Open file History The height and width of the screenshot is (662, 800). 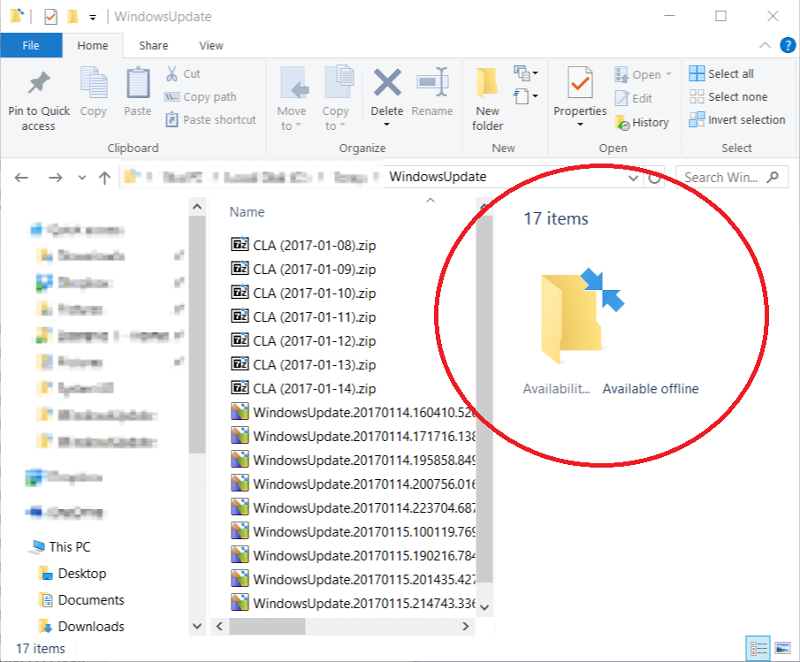642,122
